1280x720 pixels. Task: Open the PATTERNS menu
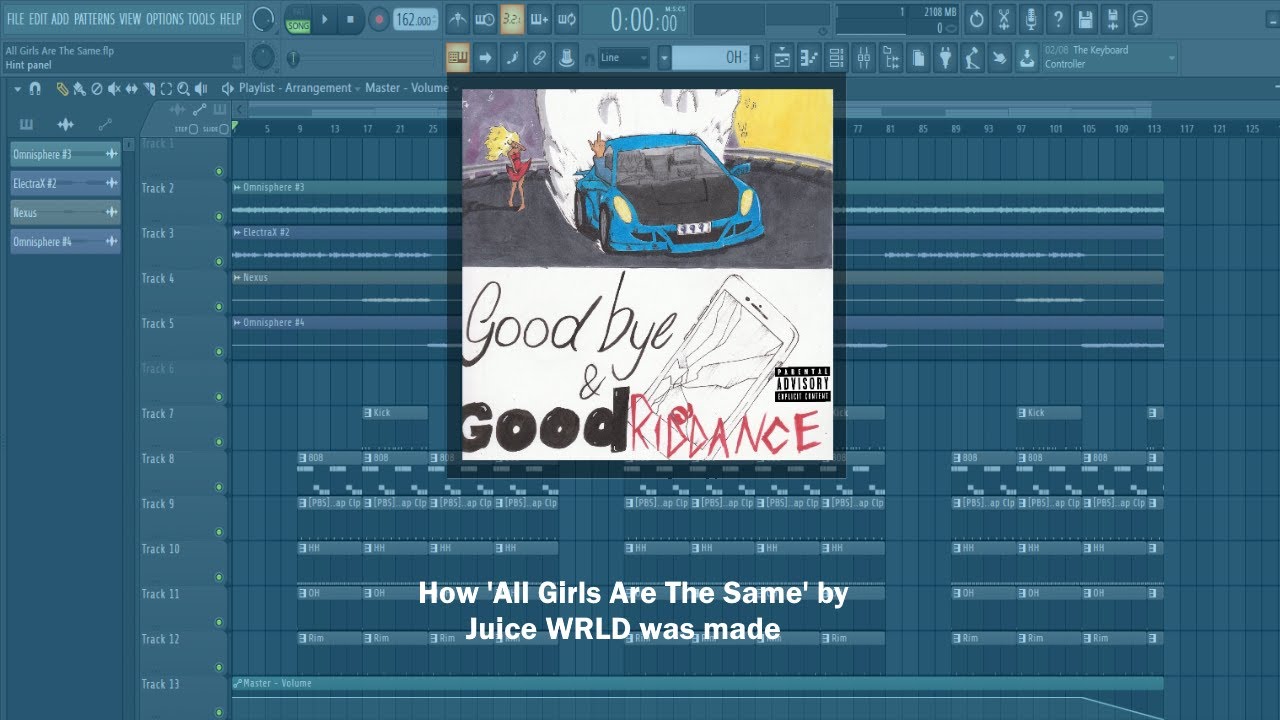click(x=94, y=19)
